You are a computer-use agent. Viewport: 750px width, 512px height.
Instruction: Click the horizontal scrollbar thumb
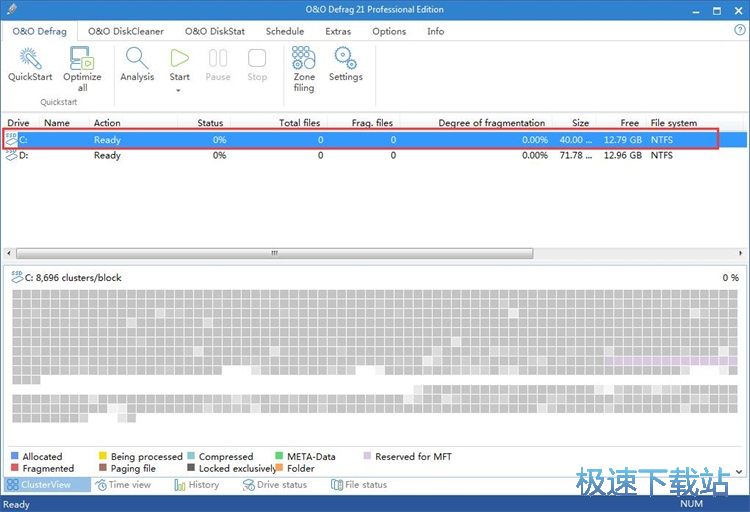275,253
